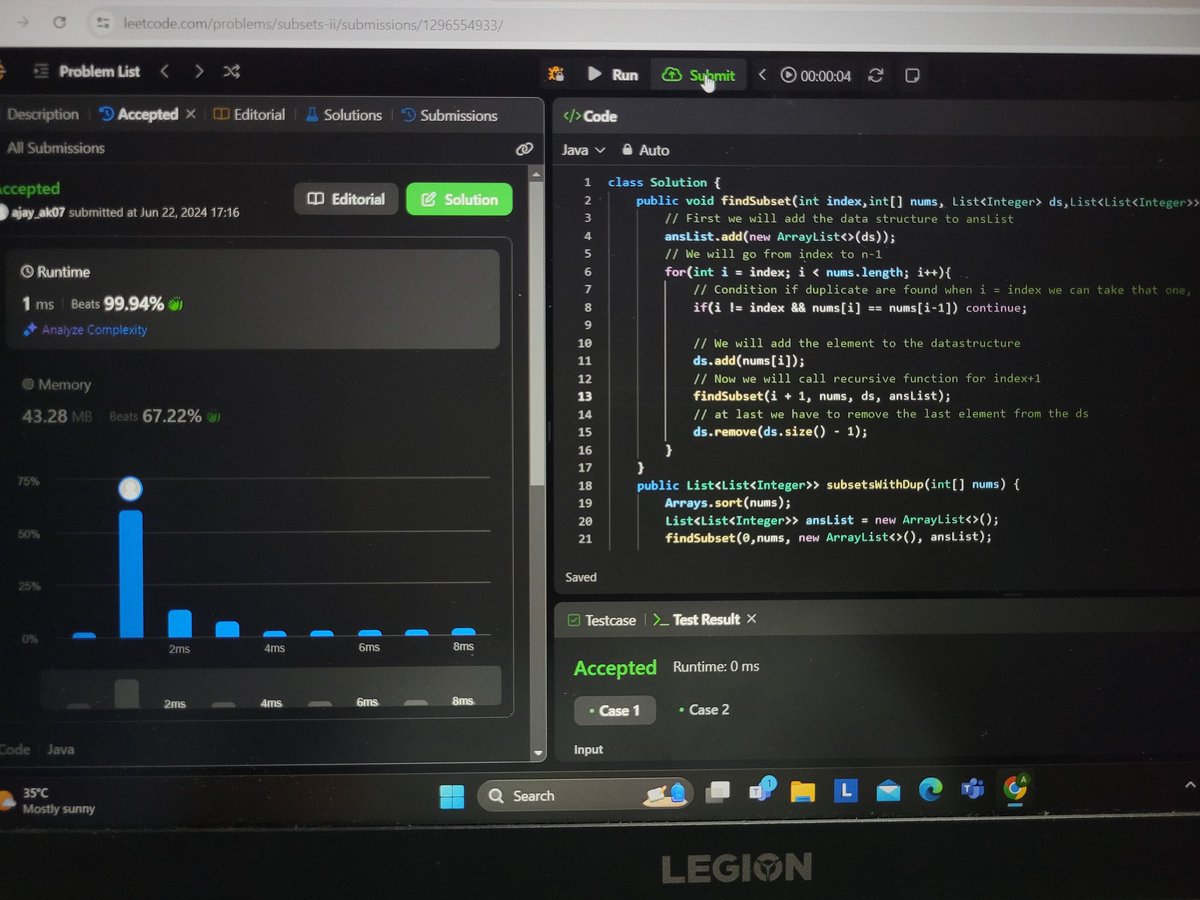
Task: Click the highlighted tallest runtime bar
Action: (x=130, y=574)
